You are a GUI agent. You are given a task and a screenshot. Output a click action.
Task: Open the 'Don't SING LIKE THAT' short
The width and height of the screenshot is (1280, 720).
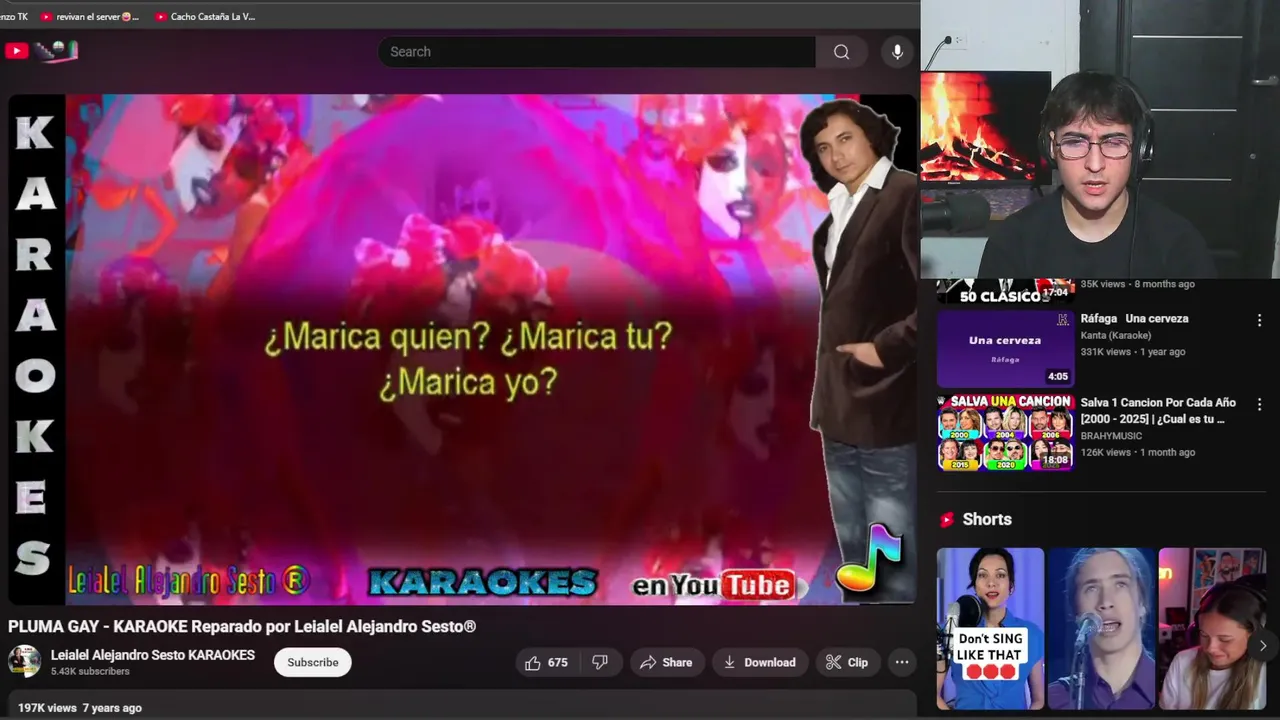pyautogui.click(x=990, y=628)
